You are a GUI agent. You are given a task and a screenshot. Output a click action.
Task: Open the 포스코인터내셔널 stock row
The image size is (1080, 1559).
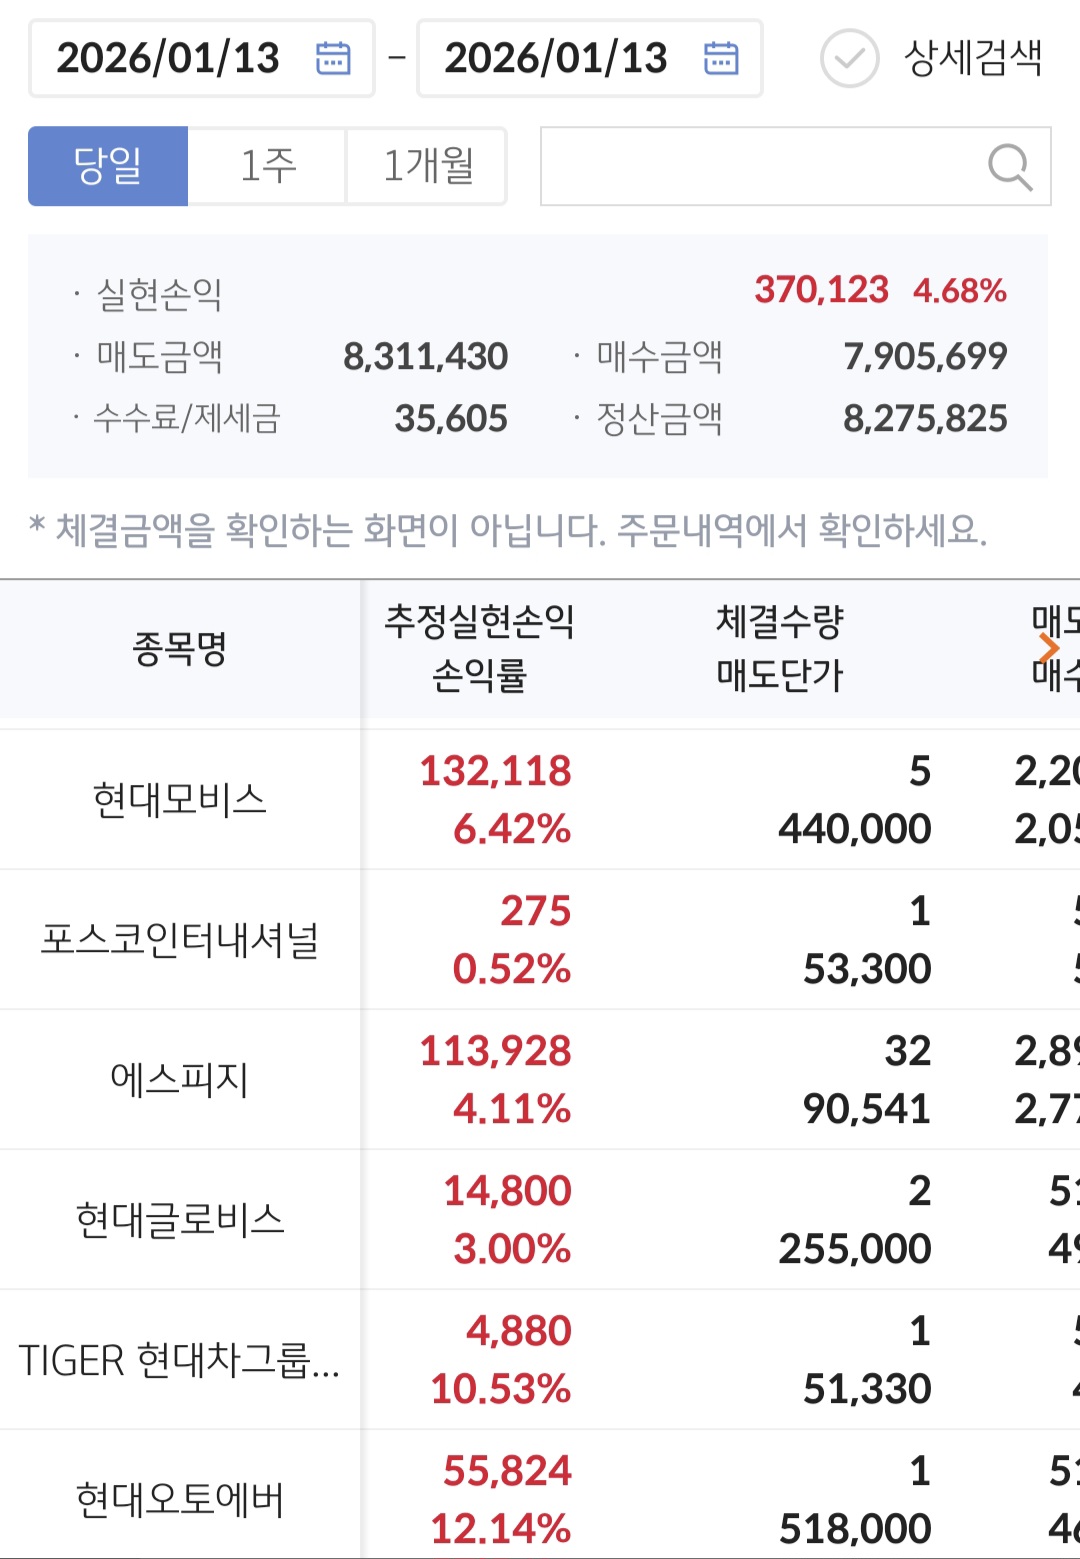180,940
